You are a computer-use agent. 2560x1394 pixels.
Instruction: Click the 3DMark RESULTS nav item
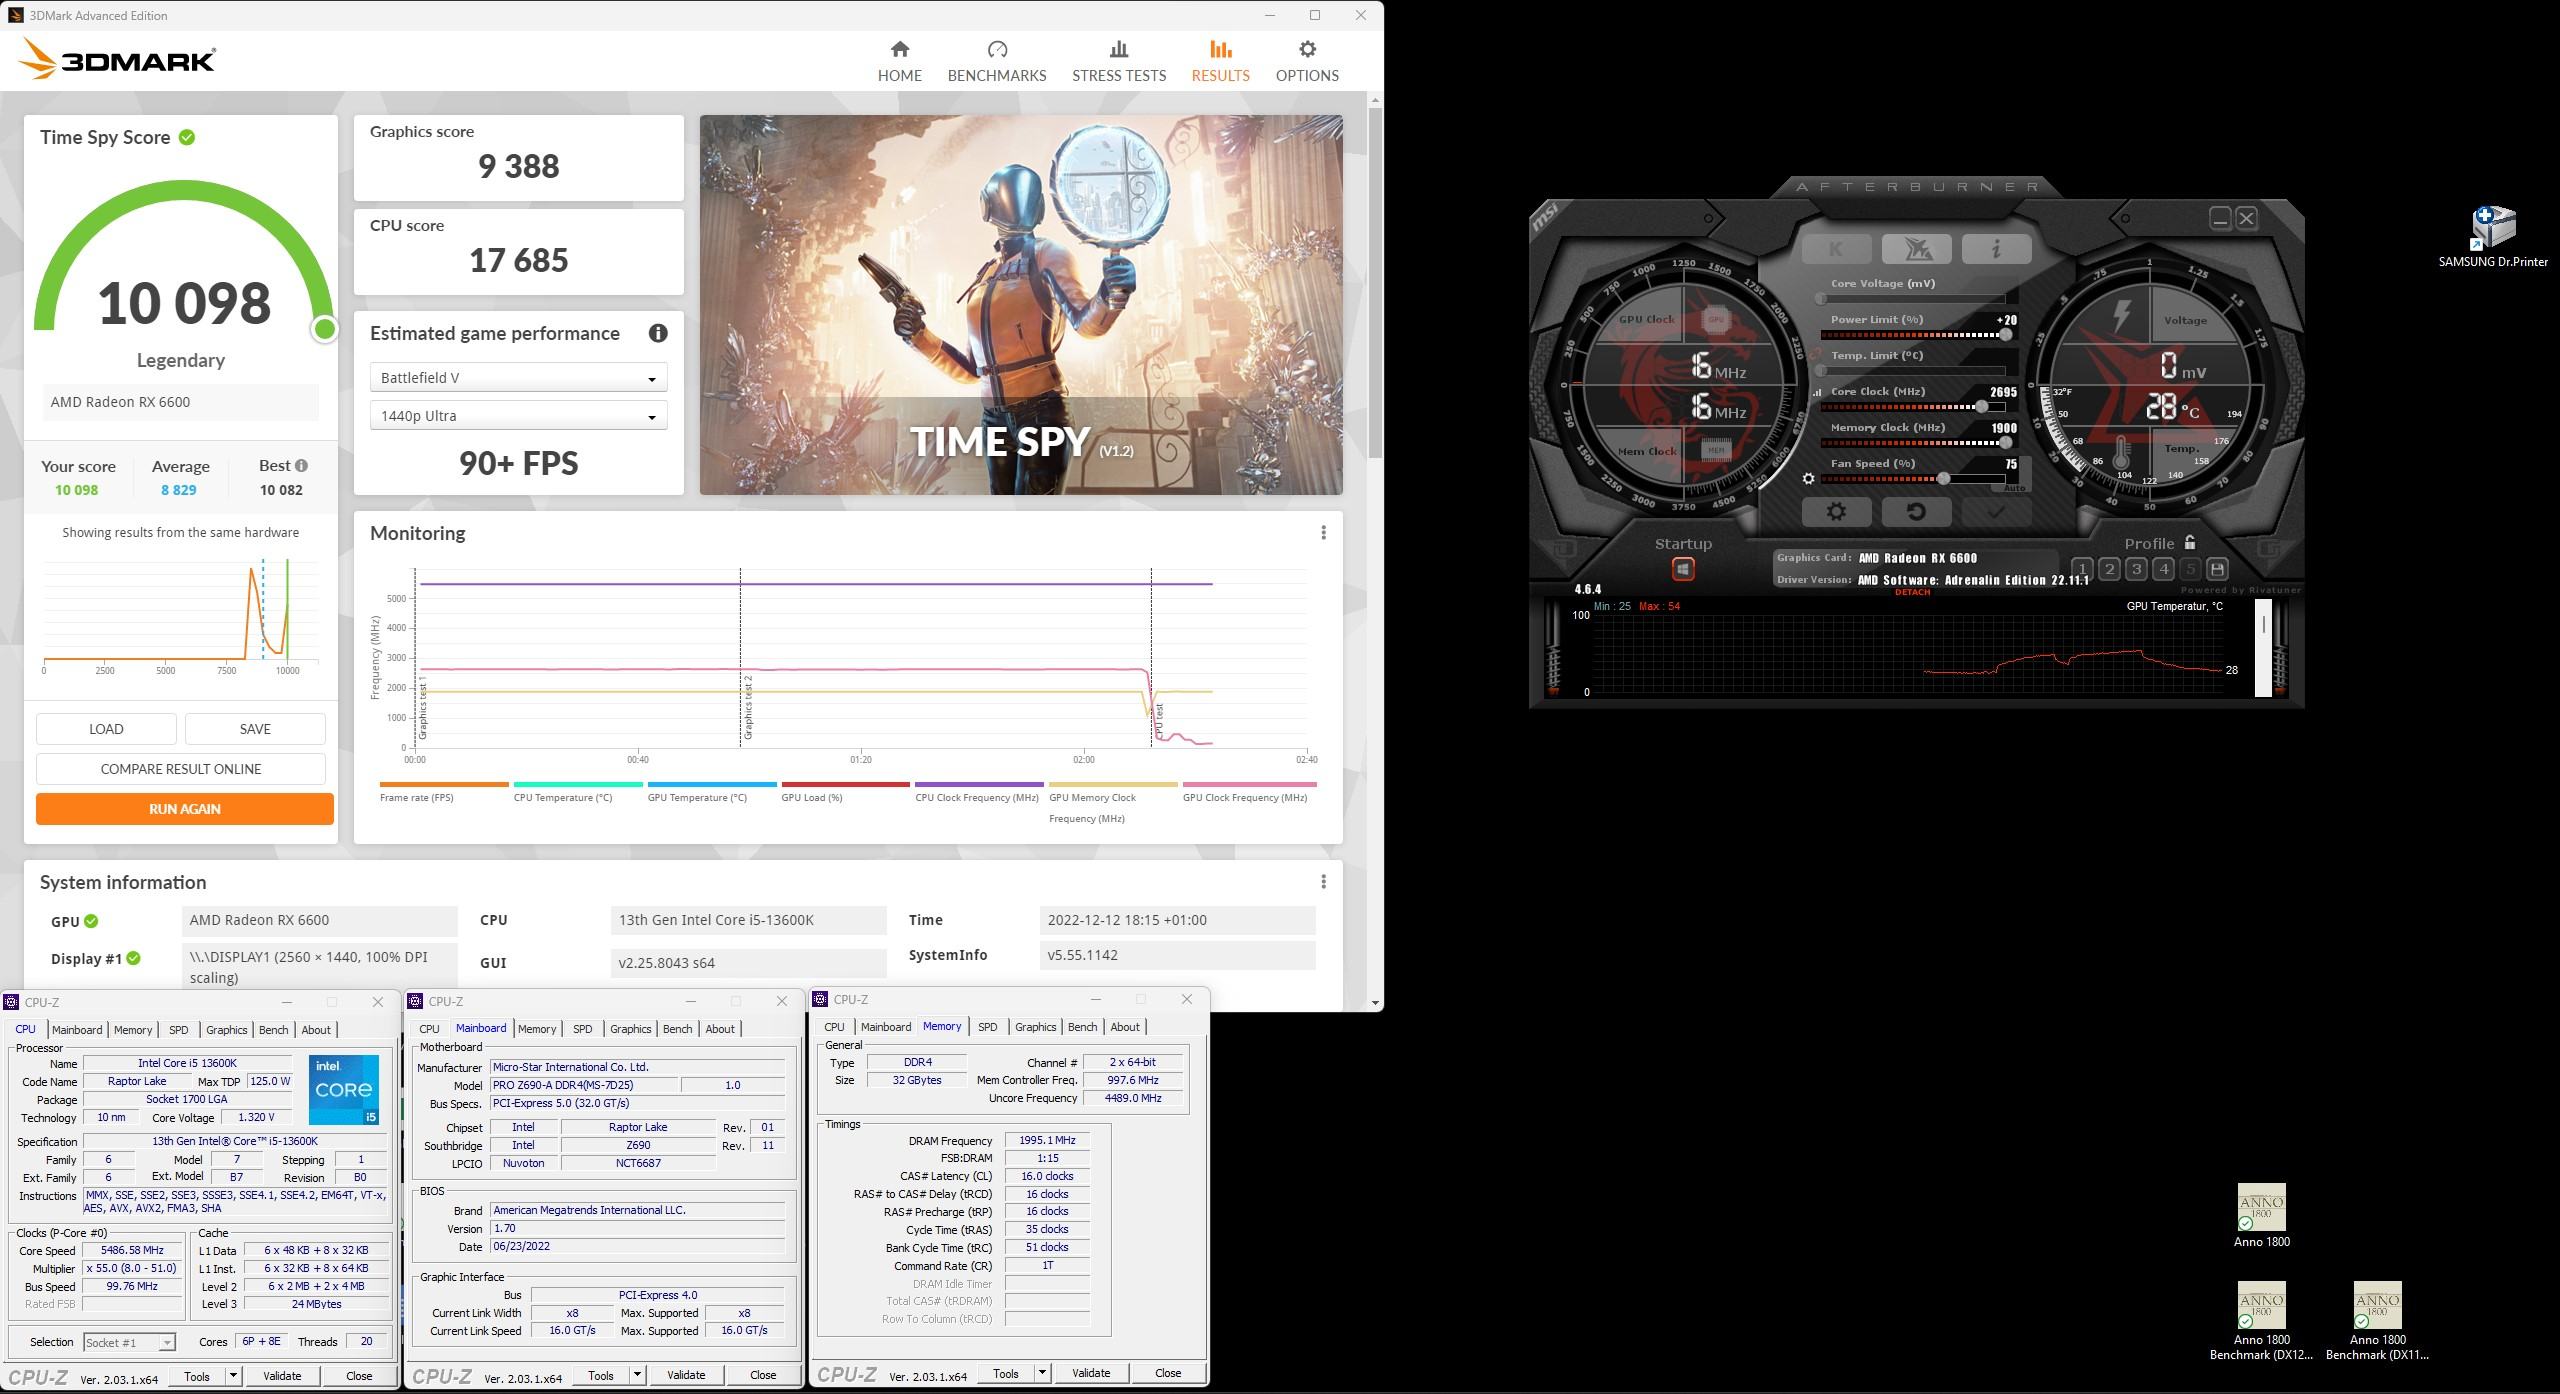[1220, 61]
